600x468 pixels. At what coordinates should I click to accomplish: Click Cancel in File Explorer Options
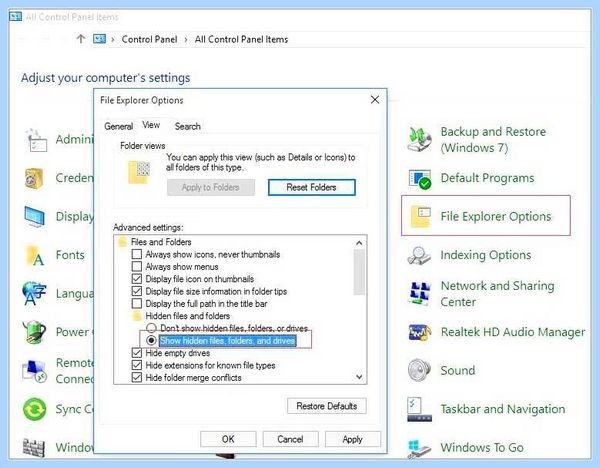(x=290, y=439)
